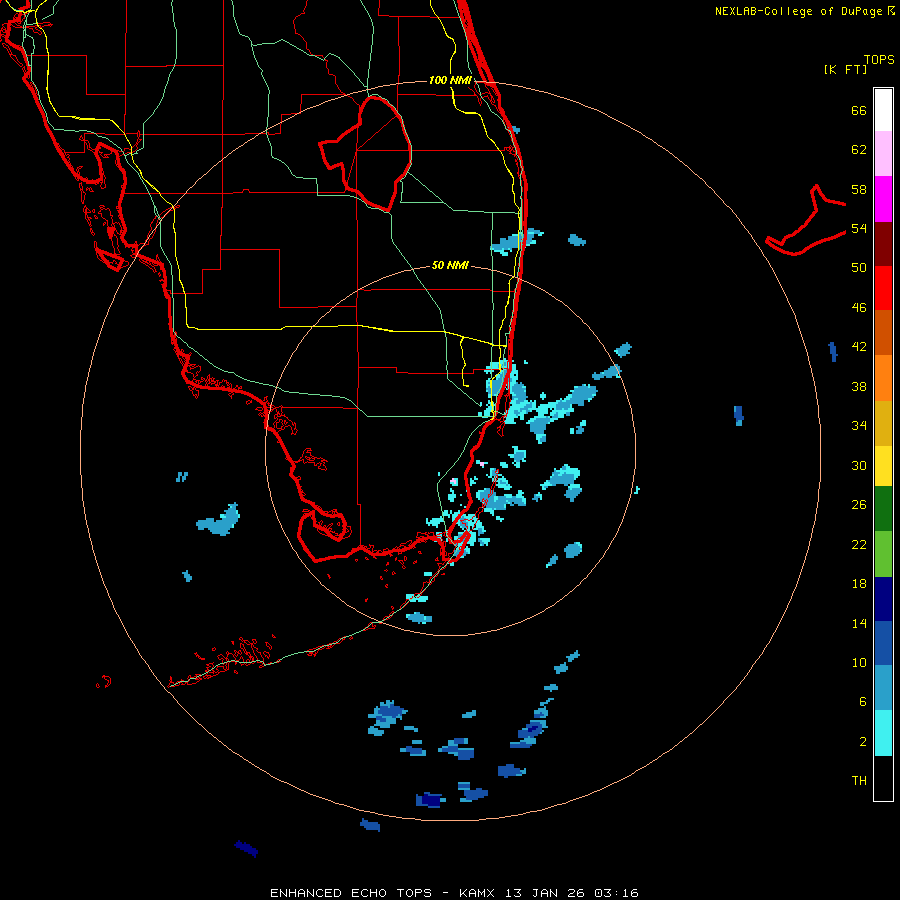The image size is (900, 900).
Task: Click the "ENHANCED ECHO TOPS" caption text
Action: pos(351,893)
